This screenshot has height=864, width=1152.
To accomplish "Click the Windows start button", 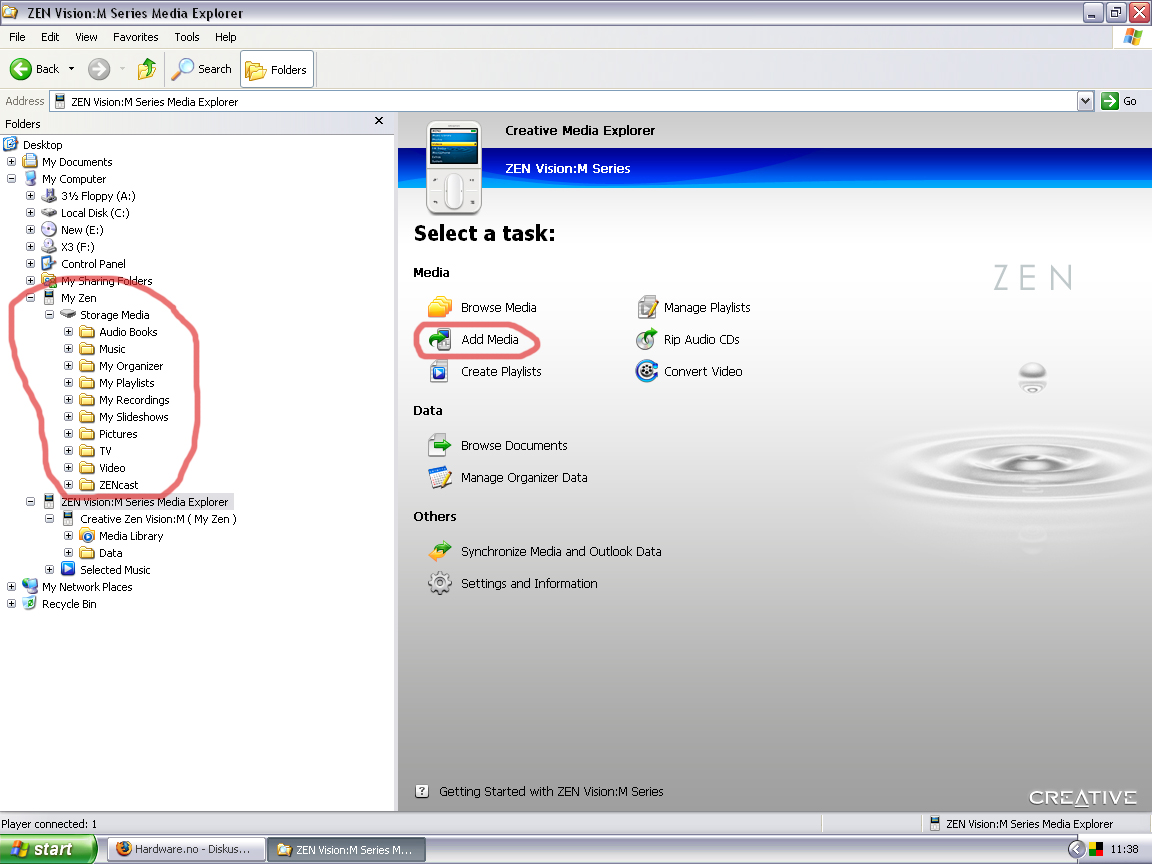I will [48, 849].
